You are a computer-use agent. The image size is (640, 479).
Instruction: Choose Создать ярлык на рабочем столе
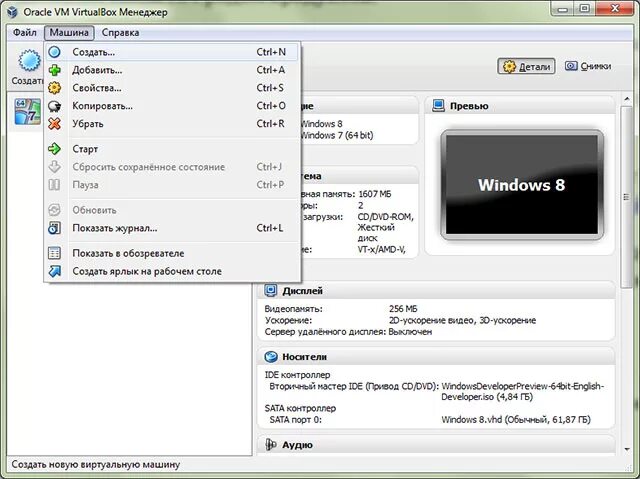coord(172,271)
